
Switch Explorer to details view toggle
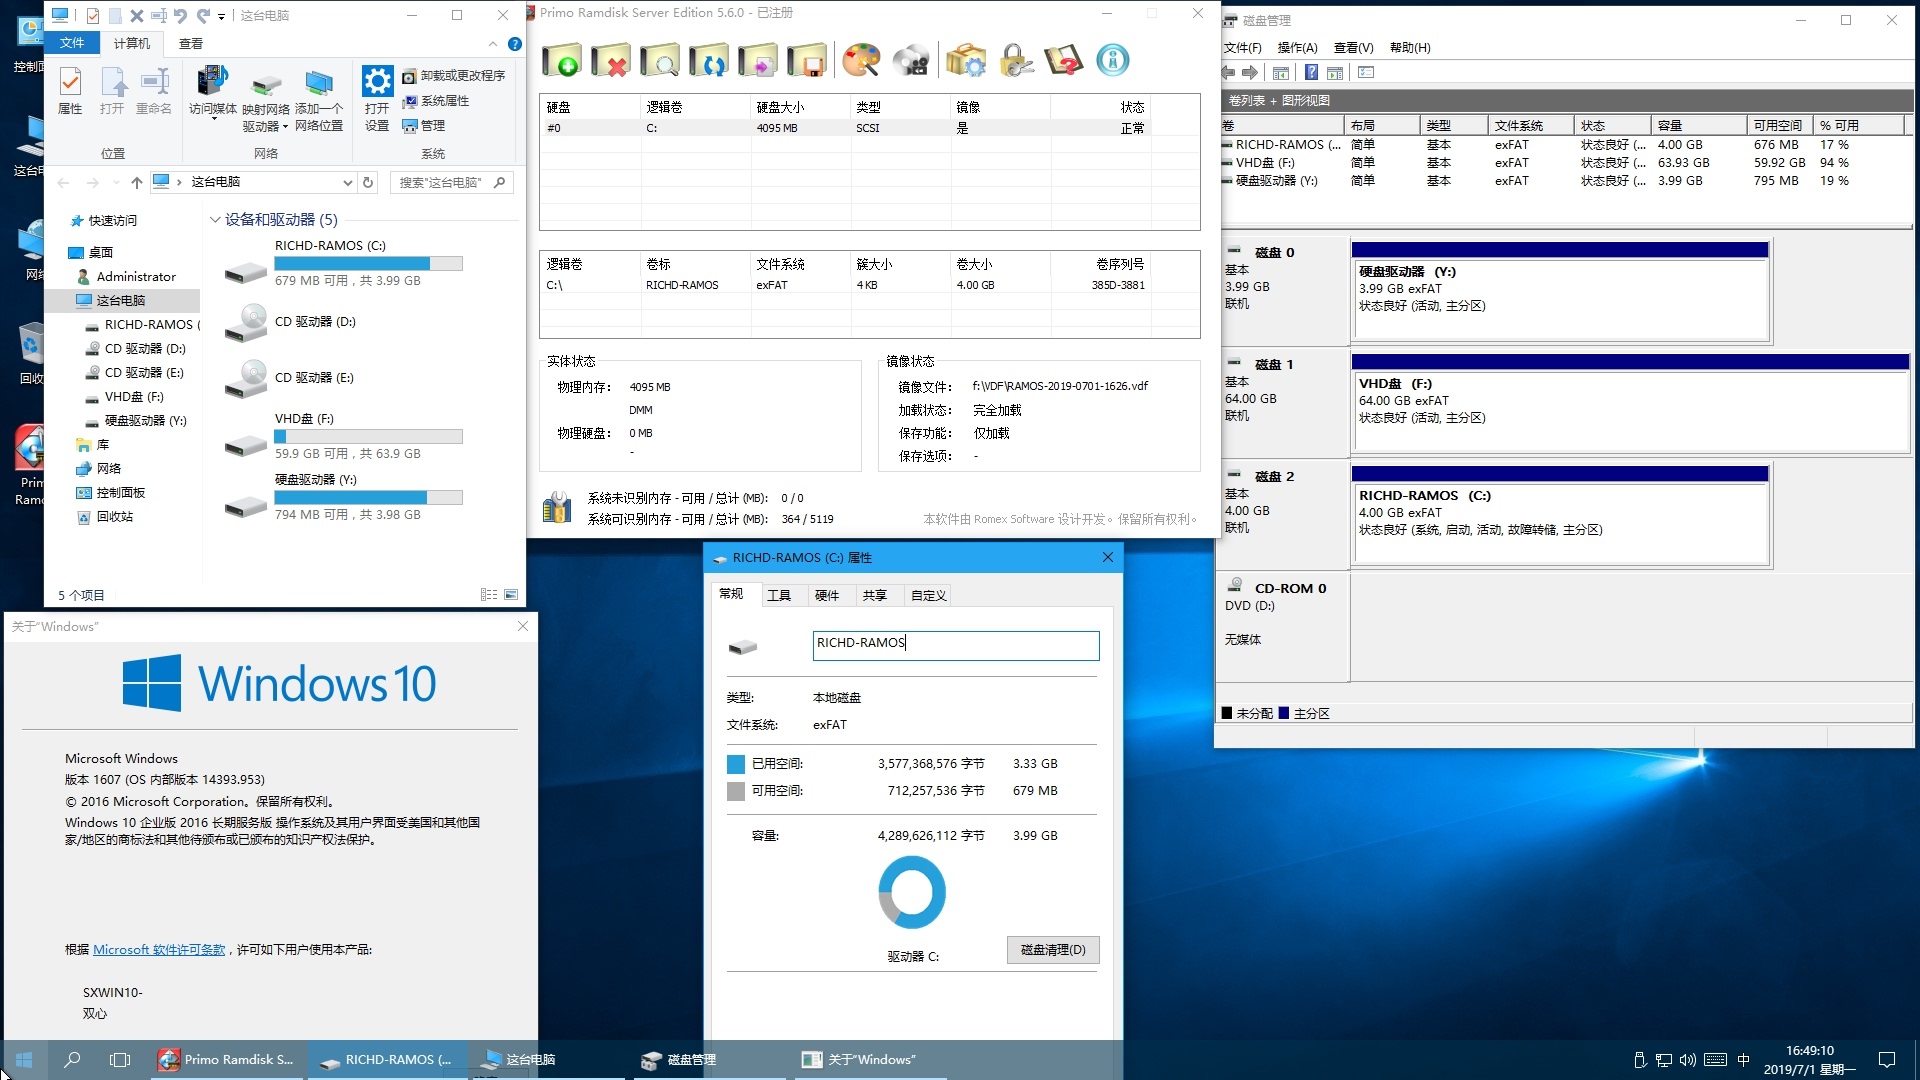click(x=489, y=595)
